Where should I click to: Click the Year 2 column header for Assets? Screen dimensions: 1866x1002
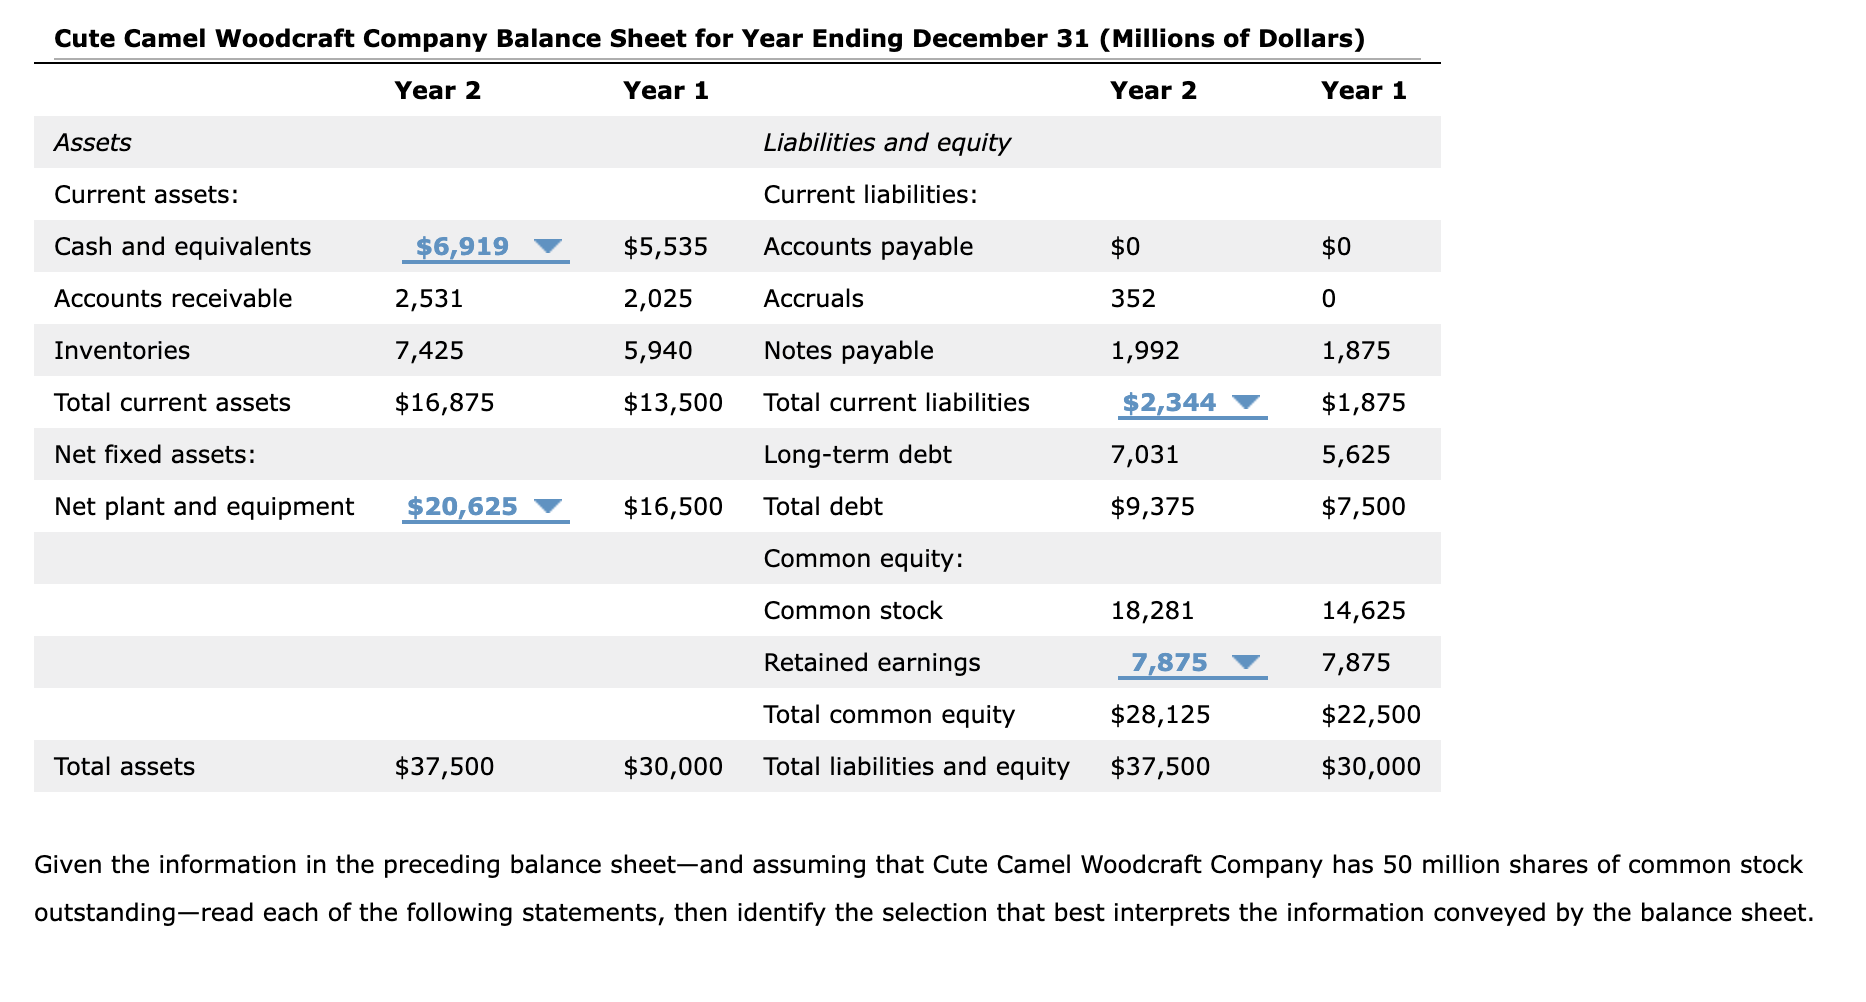click(x=437, y=89)
